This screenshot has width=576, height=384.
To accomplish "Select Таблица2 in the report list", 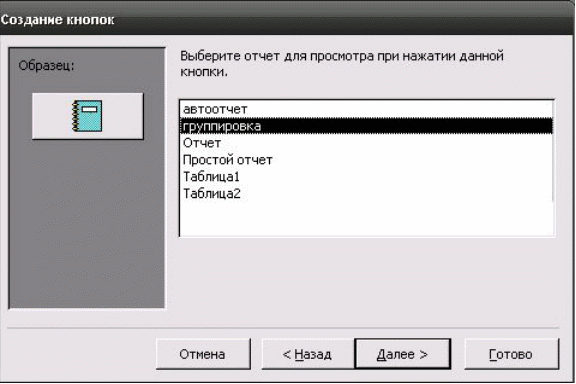I will [366, 194].
